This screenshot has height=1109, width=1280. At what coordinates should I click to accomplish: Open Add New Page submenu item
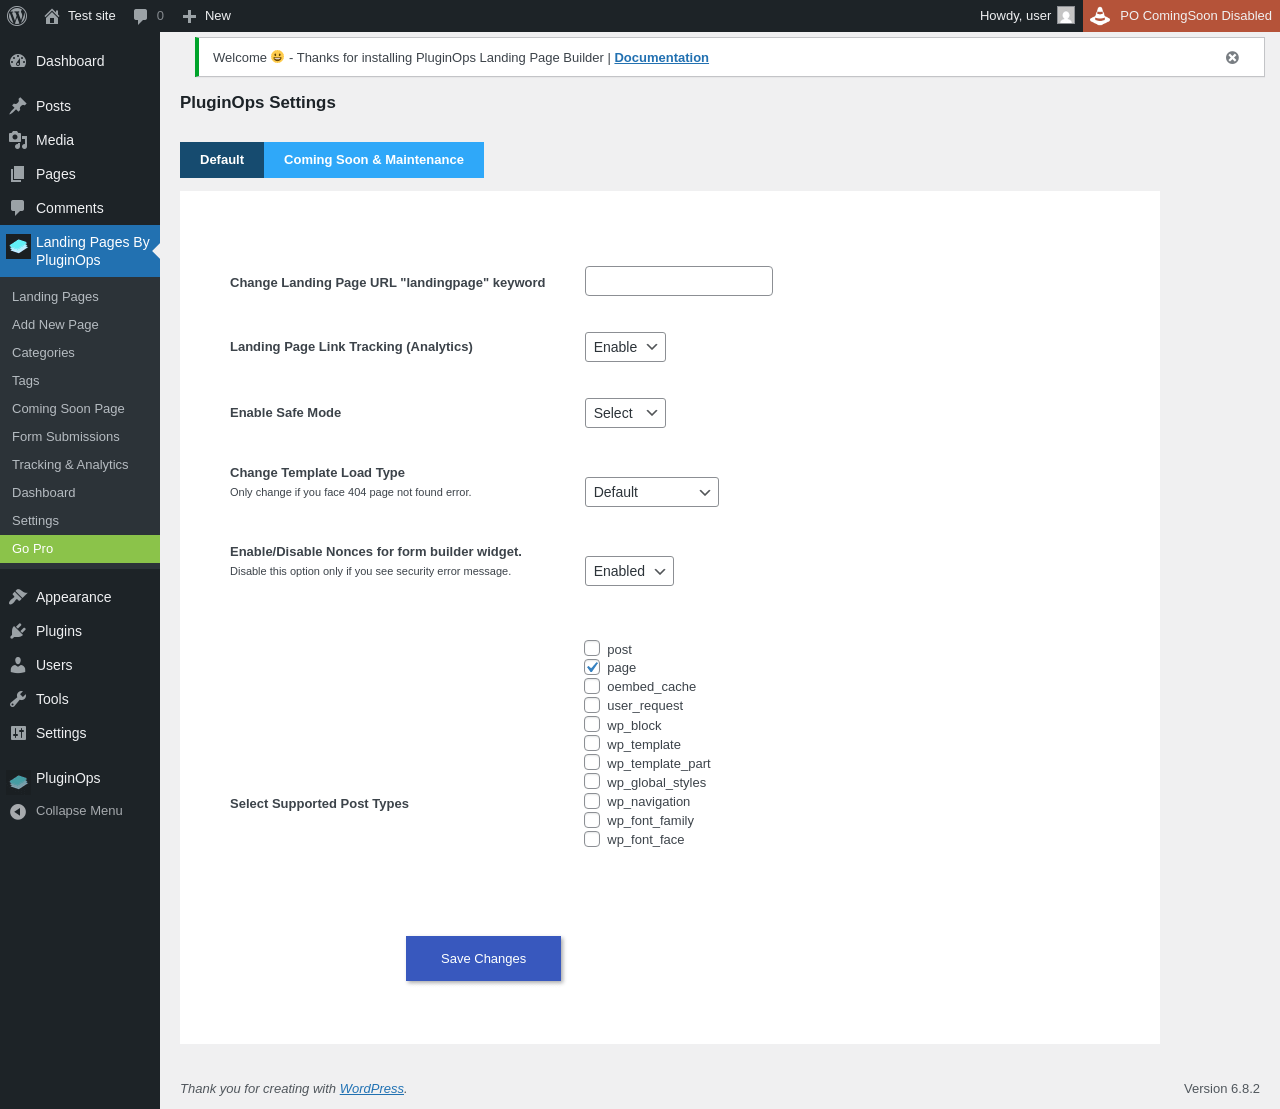[x=80, y=325]
